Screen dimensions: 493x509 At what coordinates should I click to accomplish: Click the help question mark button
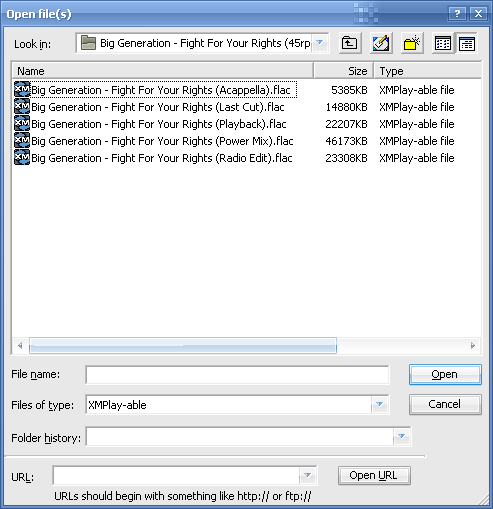pyautogui.click(x=457, y=14)
